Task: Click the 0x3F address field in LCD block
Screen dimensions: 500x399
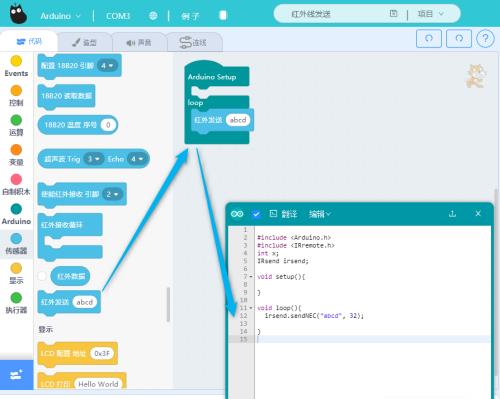Action: [102, 353]
